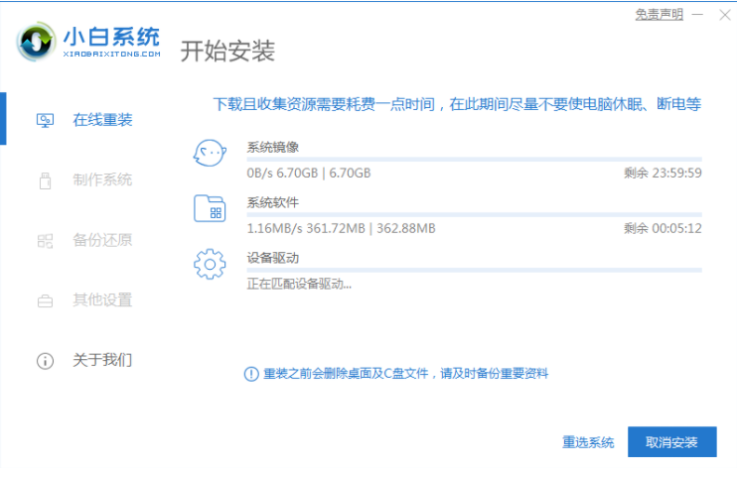The height and width of the screenshot is (486, 740).
Task: Click the 重选系统 button
Action: tap(588, 442)
